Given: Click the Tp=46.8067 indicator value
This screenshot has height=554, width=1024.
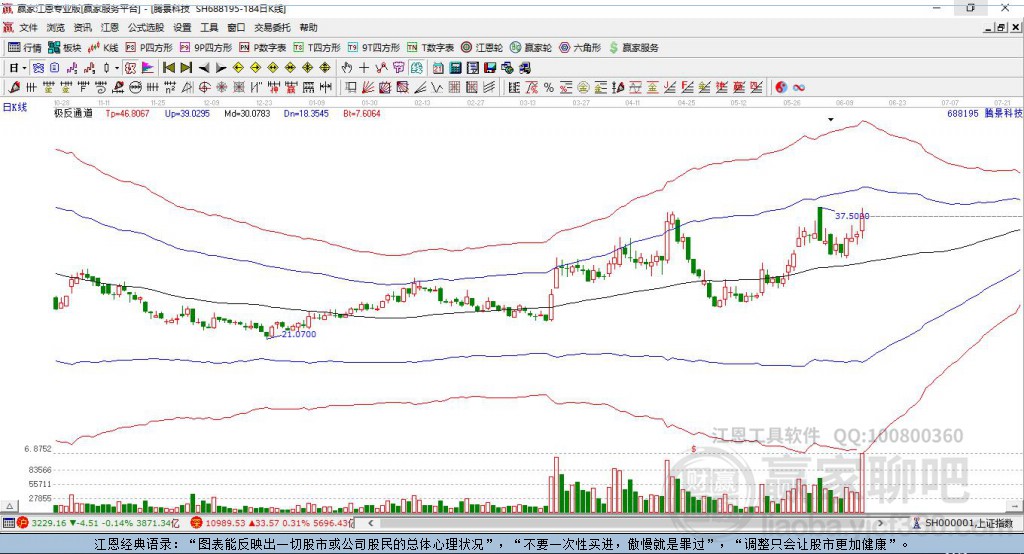Looking at the screenshot, I should click(127, 113).
